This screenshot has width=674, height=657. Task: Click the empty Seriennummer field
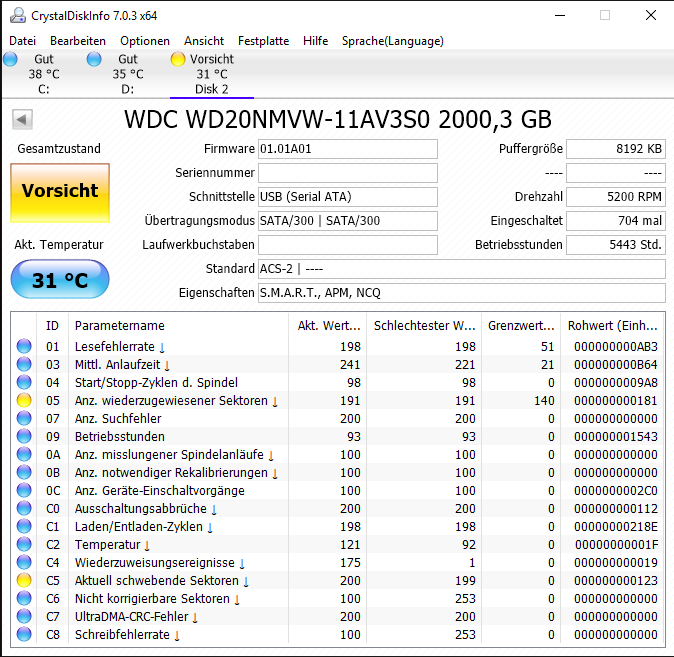pos(348,173)
